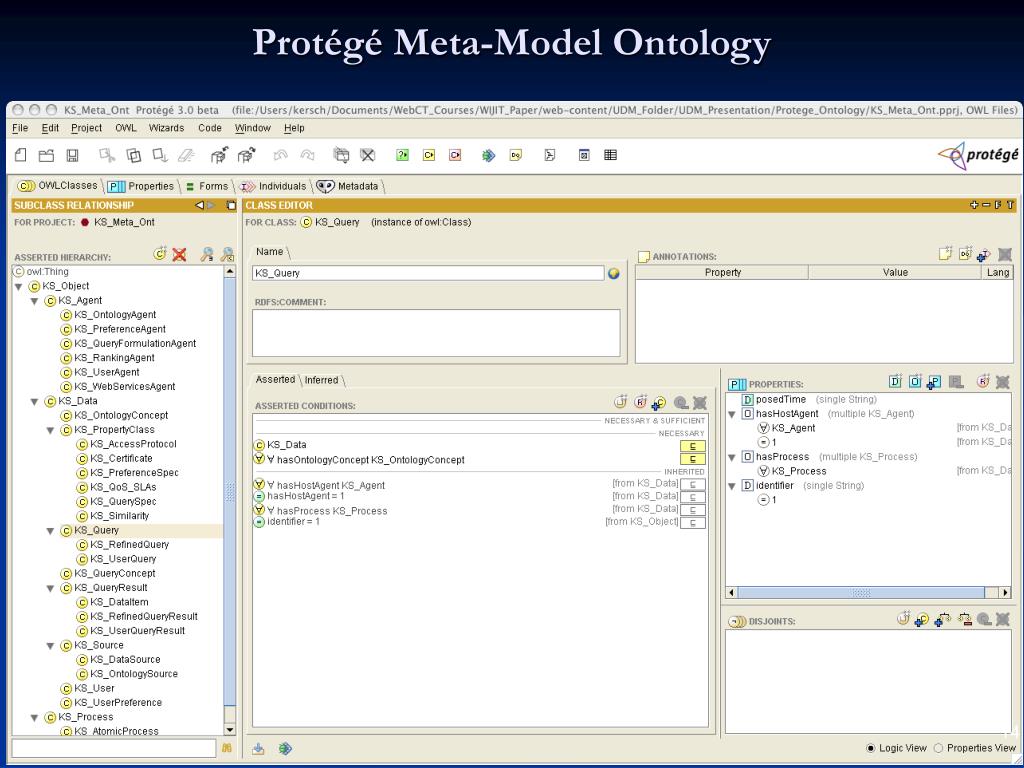Viewport: 1024px width, 768px height.
Task: Open the Wizards menu
Action: point(167,128)
